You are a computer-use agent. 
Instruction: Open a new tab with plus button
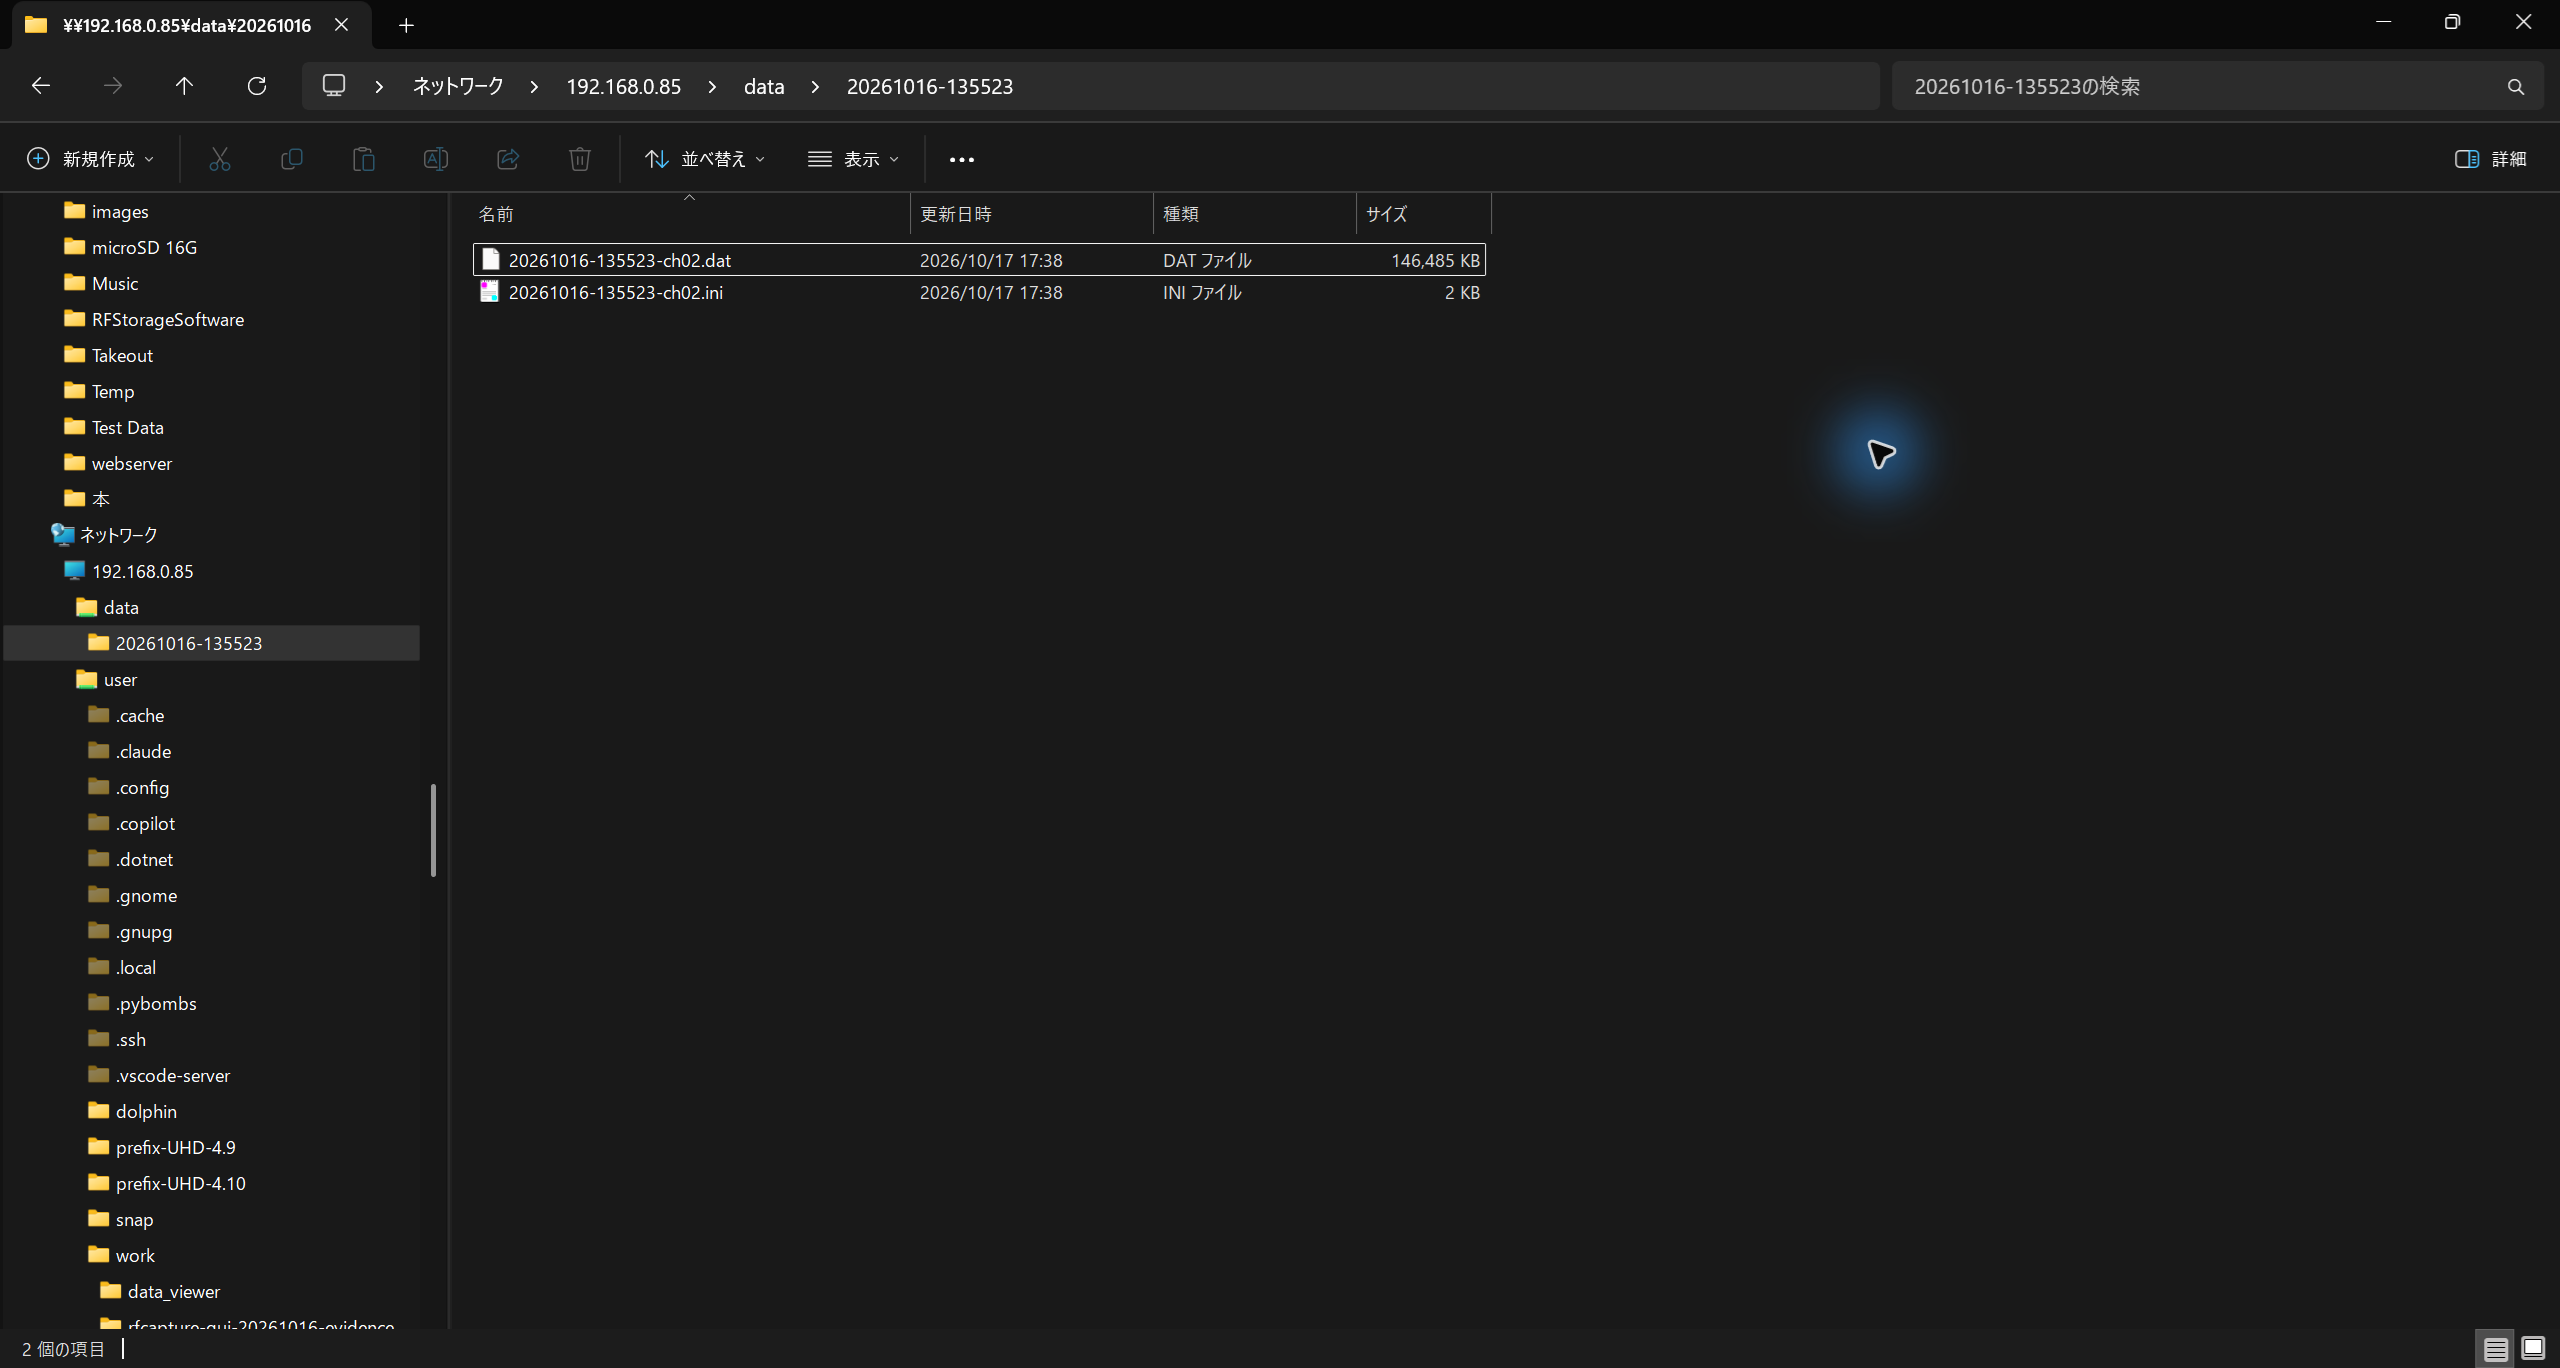(x=406, y=25)
